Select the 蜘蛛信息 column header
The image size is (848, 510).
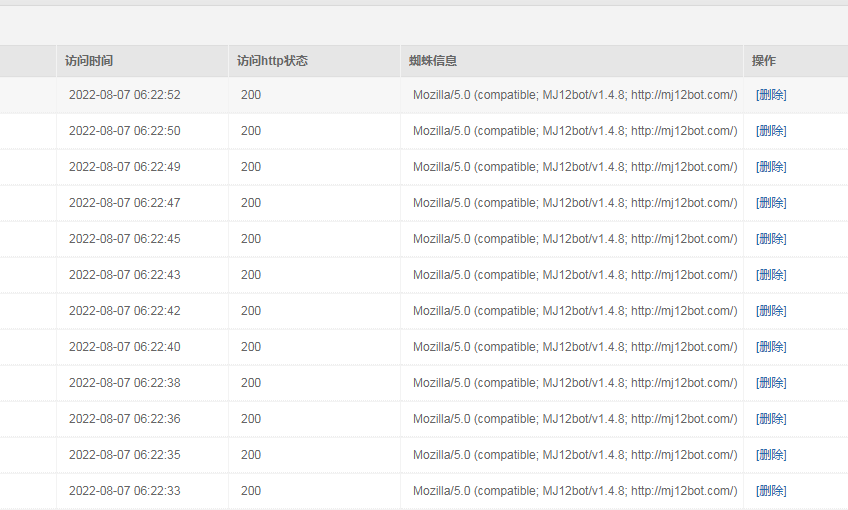[433, 61]
